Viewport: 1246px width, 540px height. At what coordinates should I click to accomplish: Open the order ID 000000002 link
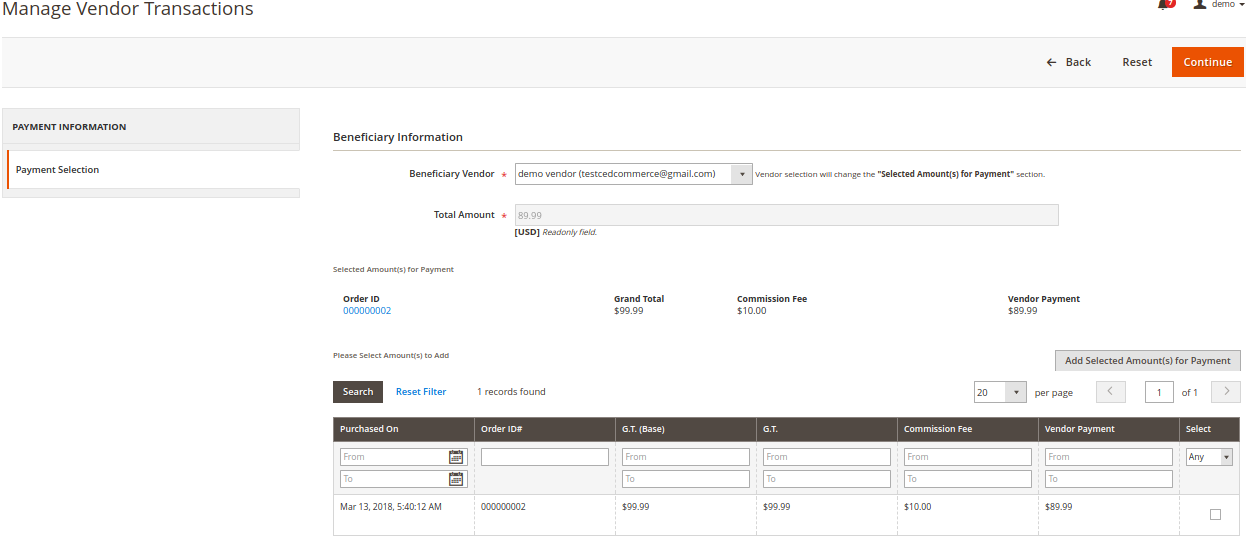click(x=367, y=311)
